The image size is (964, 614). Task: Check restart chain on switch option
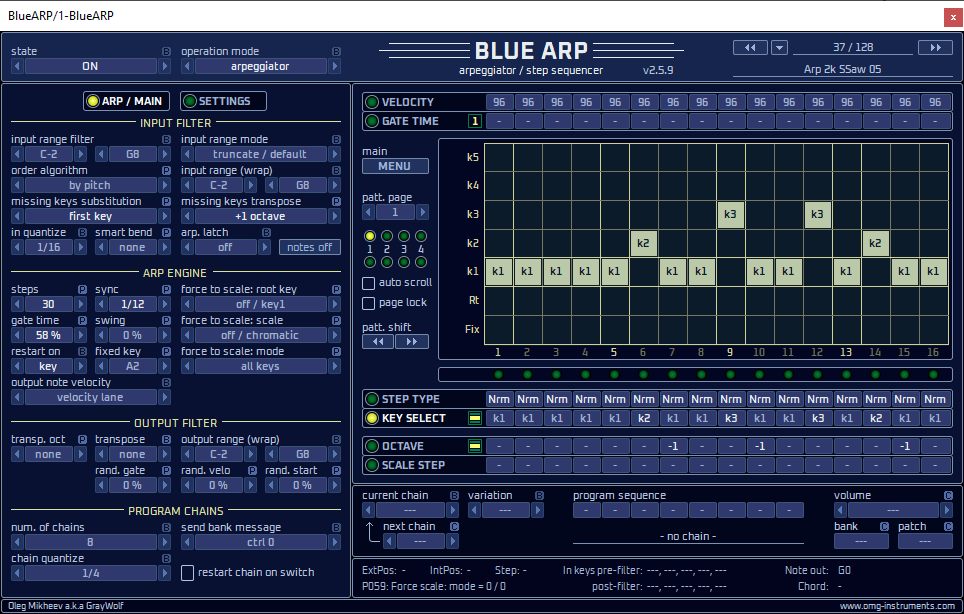tap(188, 573)
